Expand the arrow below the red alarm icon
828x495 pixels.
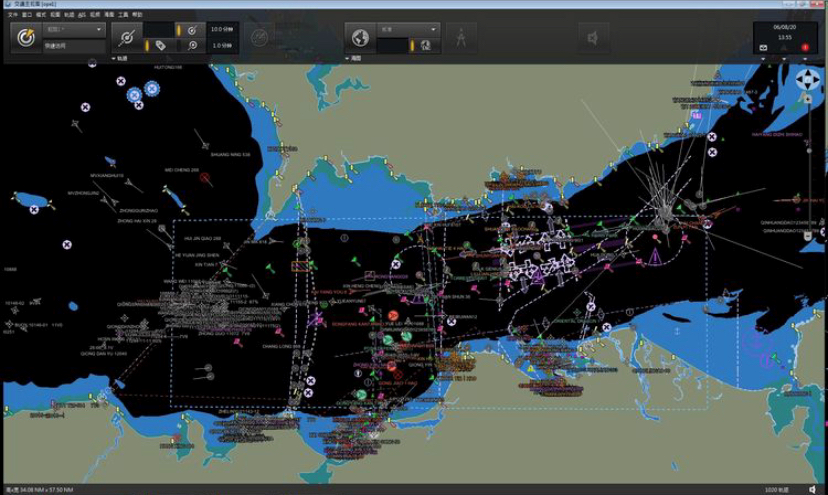click(805, 58)
